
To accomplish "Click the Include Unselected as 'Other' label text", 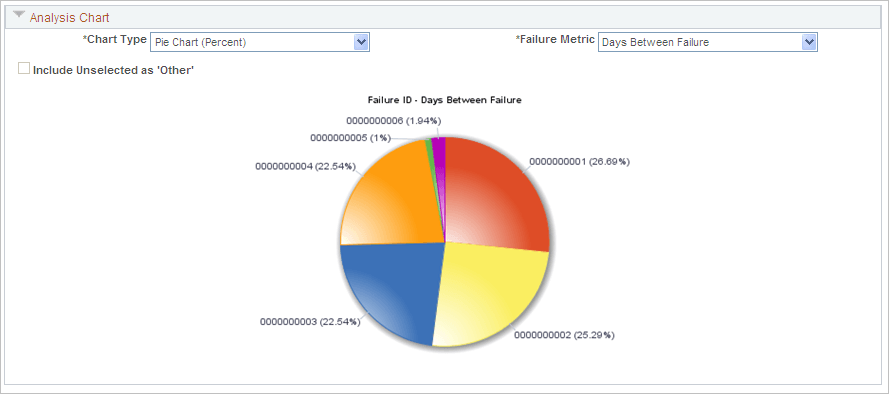I will 114,70.
